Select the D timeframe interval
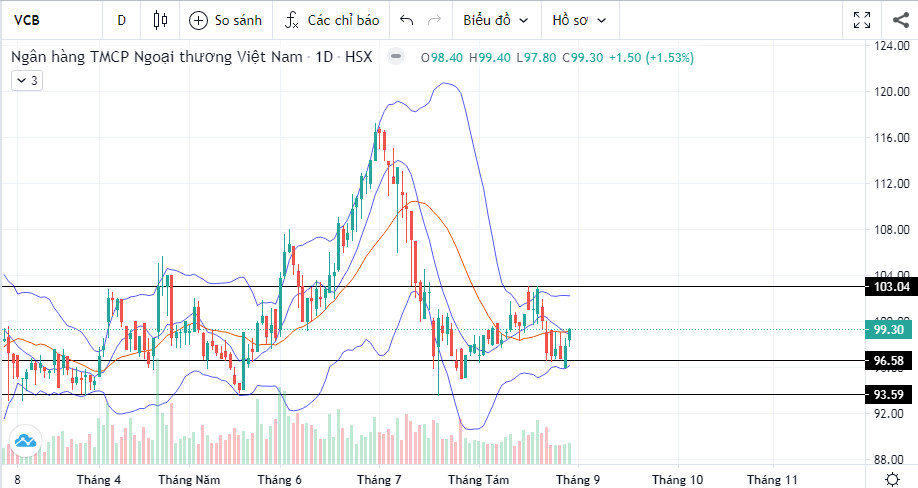The image size is (918, 488). pyautogui.click(x=121, y=20)
